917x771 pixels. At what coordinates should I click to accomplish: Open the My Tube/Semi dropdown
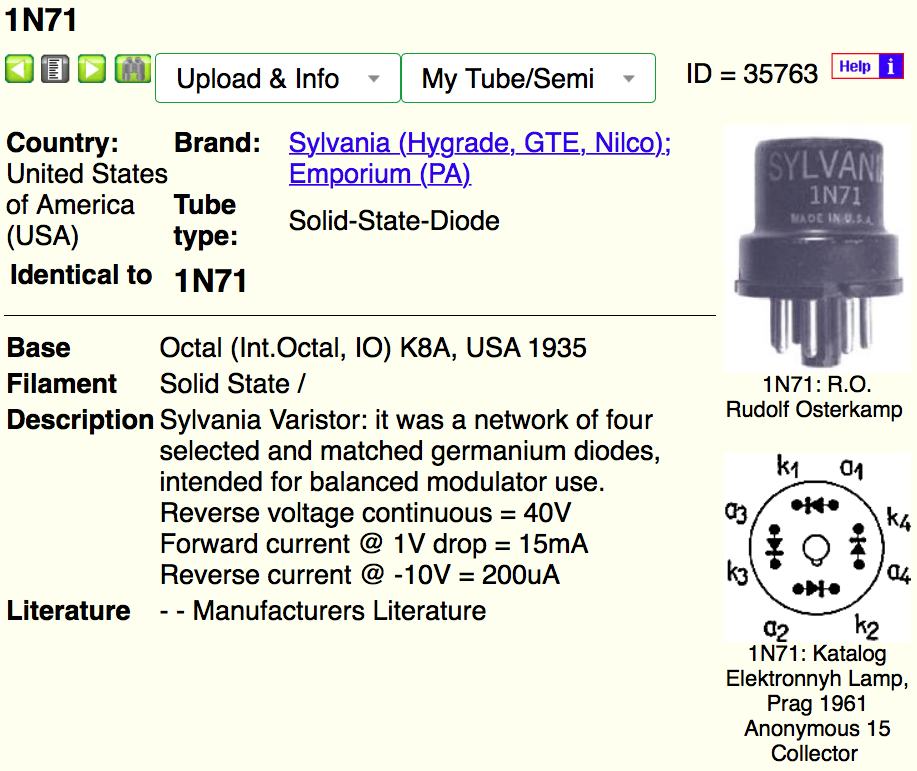[x=528, y=78]
